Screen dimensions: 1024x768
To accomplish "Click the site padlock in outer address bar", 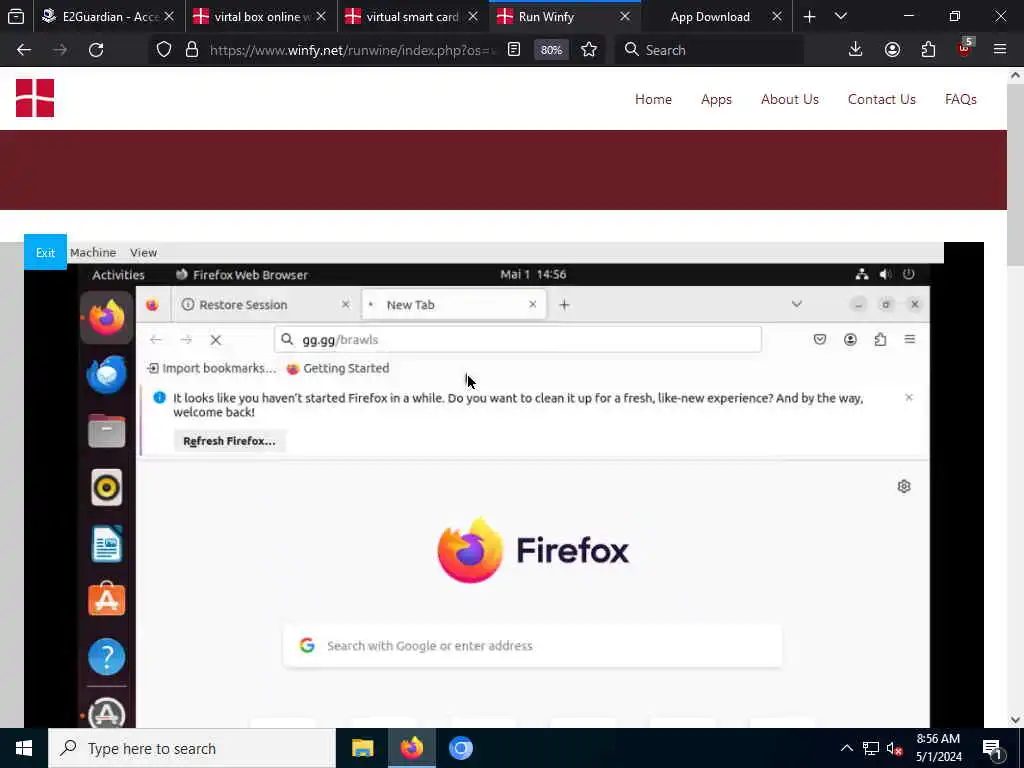I will (191, 50).
